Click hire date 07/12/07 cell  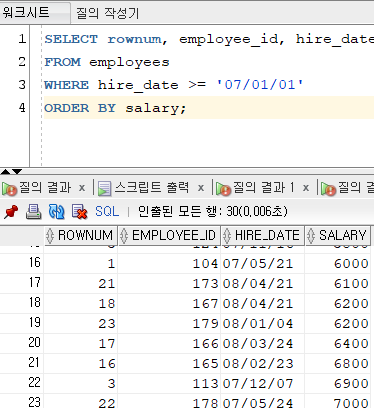262,384
